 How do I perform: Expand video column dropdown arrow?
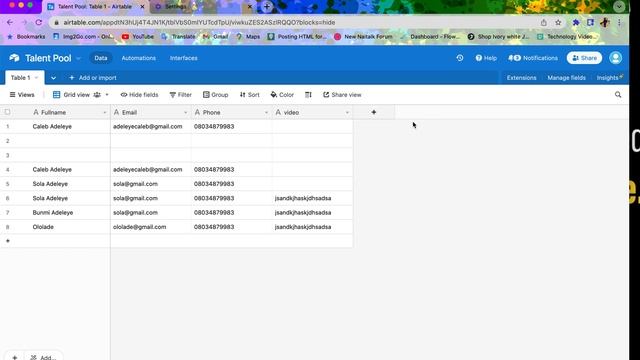click(x=347, y=112)
